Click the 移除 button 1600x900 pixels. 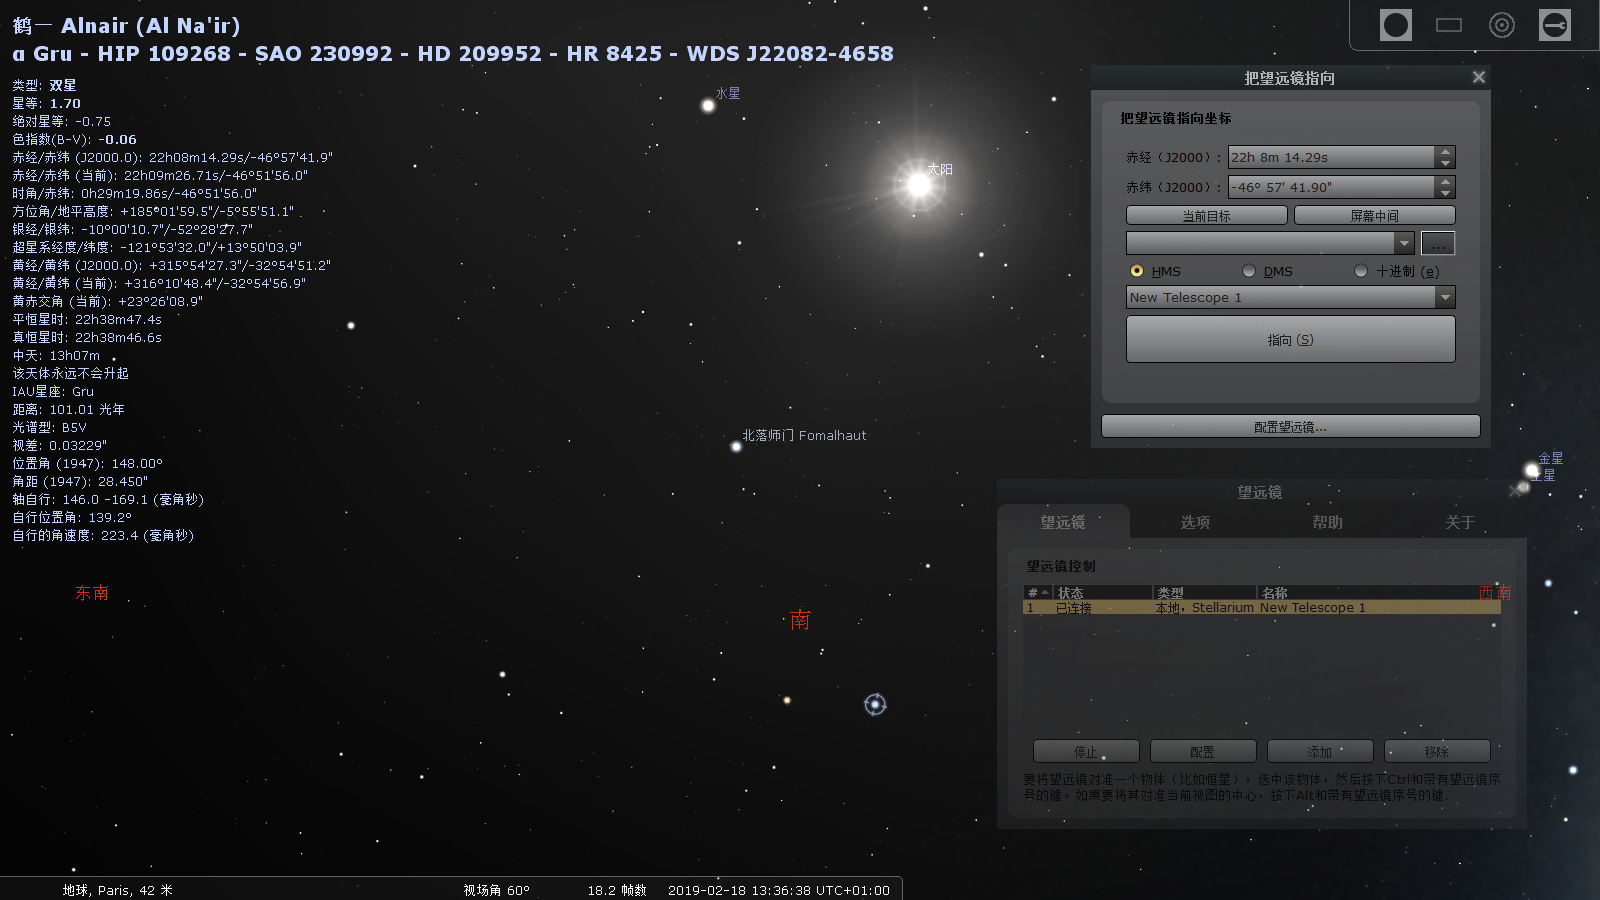[x=1437, y=751]
